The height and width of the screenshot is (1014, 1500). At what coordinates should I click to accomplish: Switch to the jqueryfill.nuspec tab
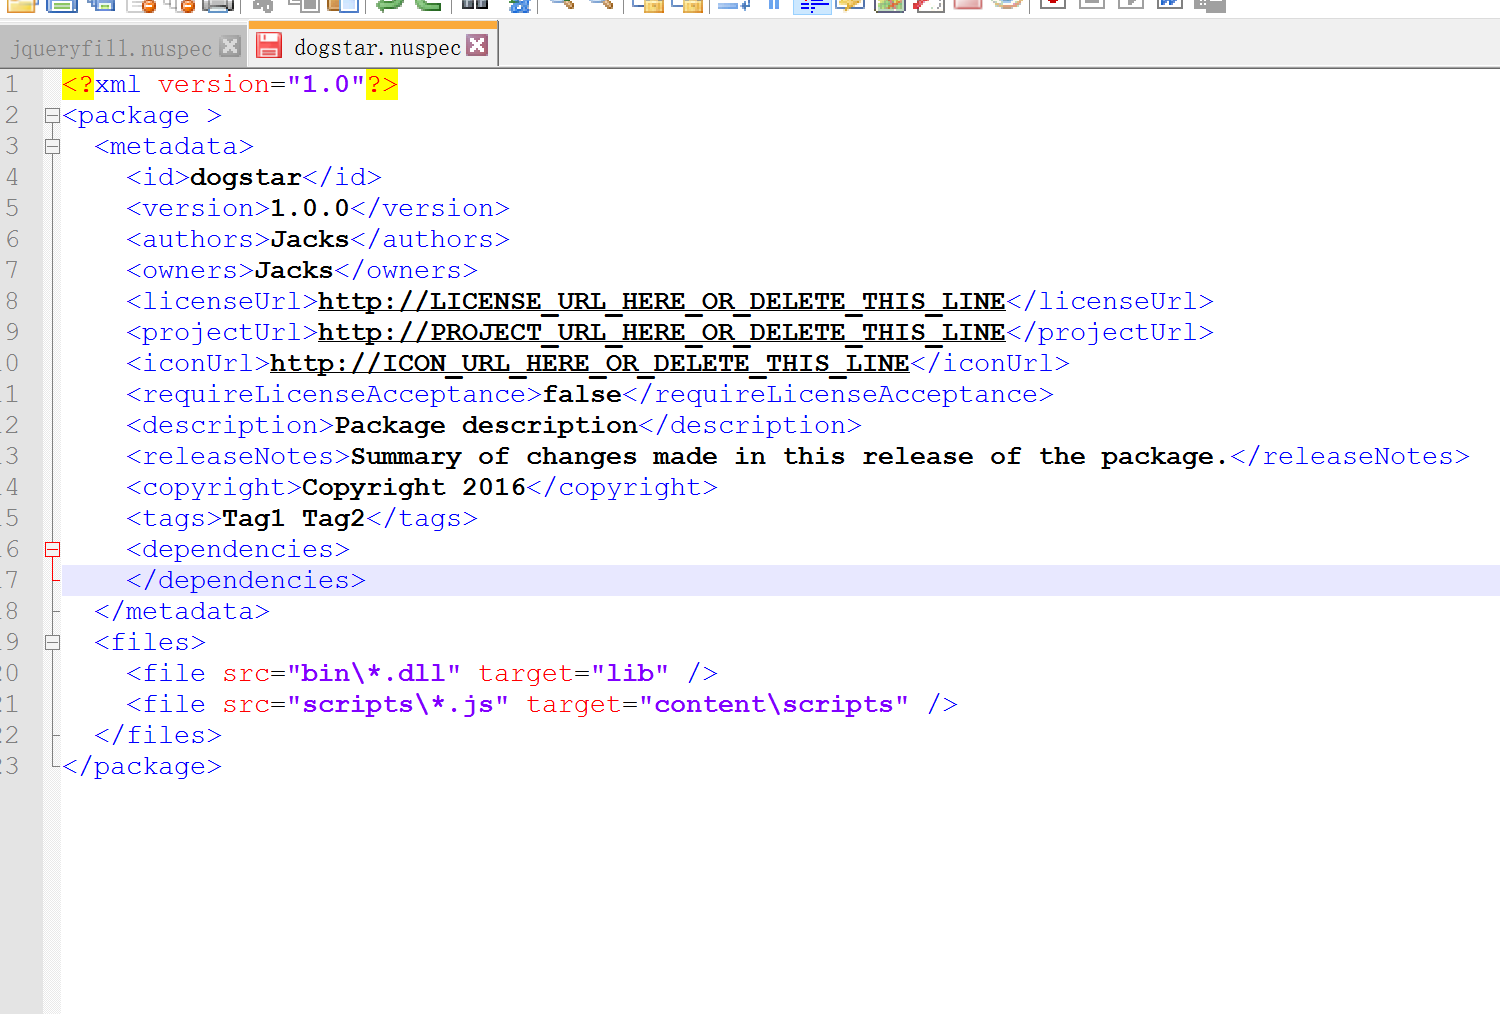[x=111, y=48]
